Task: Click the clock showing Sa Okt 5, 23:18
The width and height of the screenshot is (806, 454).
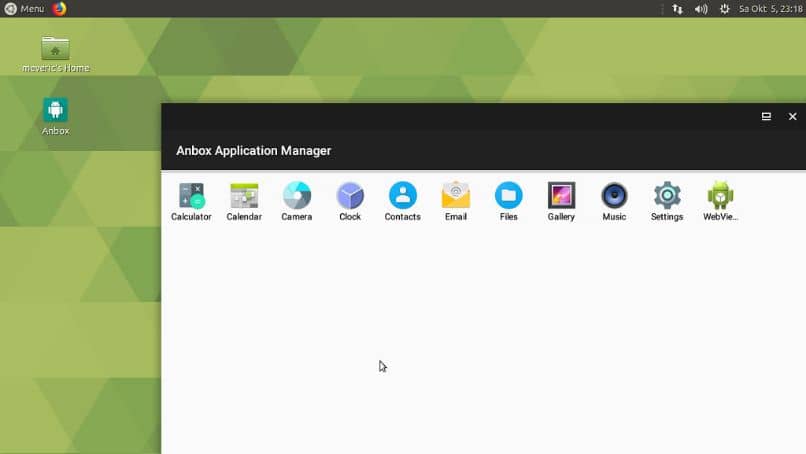Action: (771, 9)
